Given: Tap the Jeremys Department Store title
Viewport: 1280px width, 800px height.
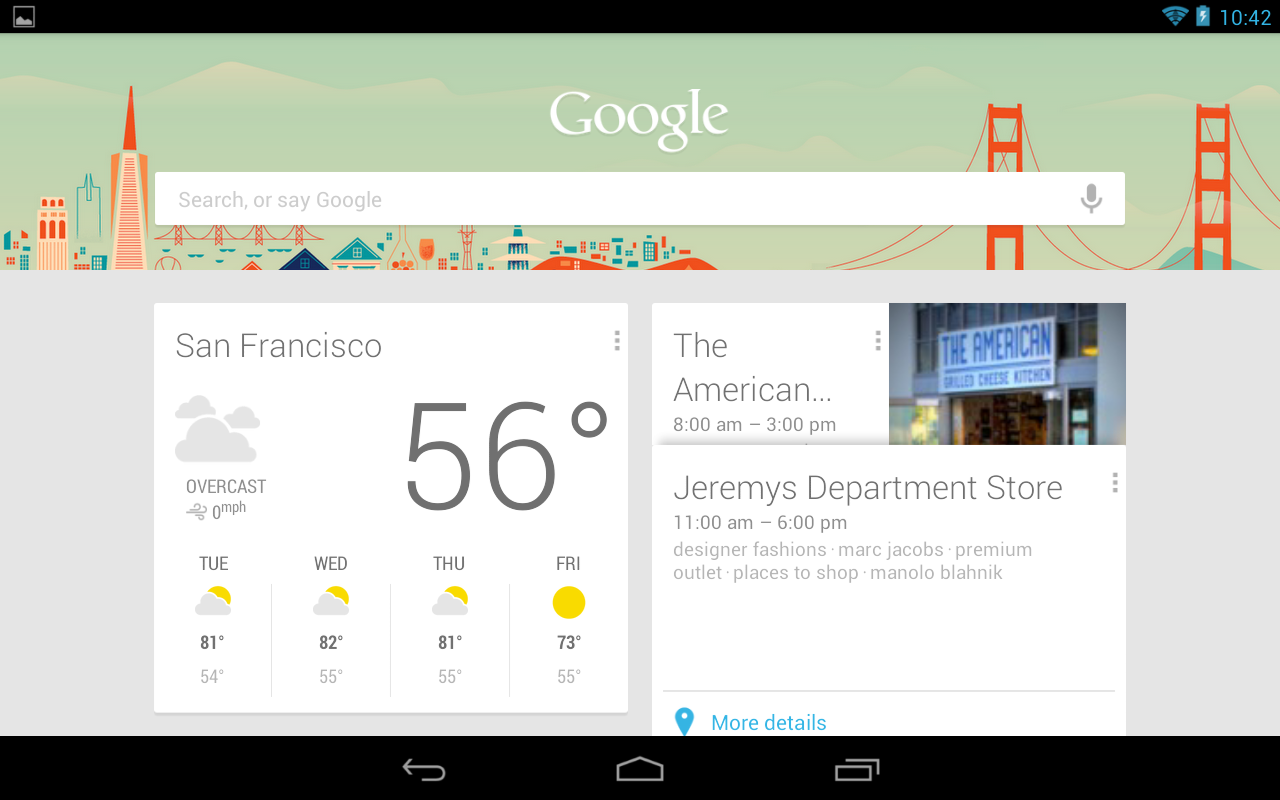Looking at the screenshot, I should 868,488.
